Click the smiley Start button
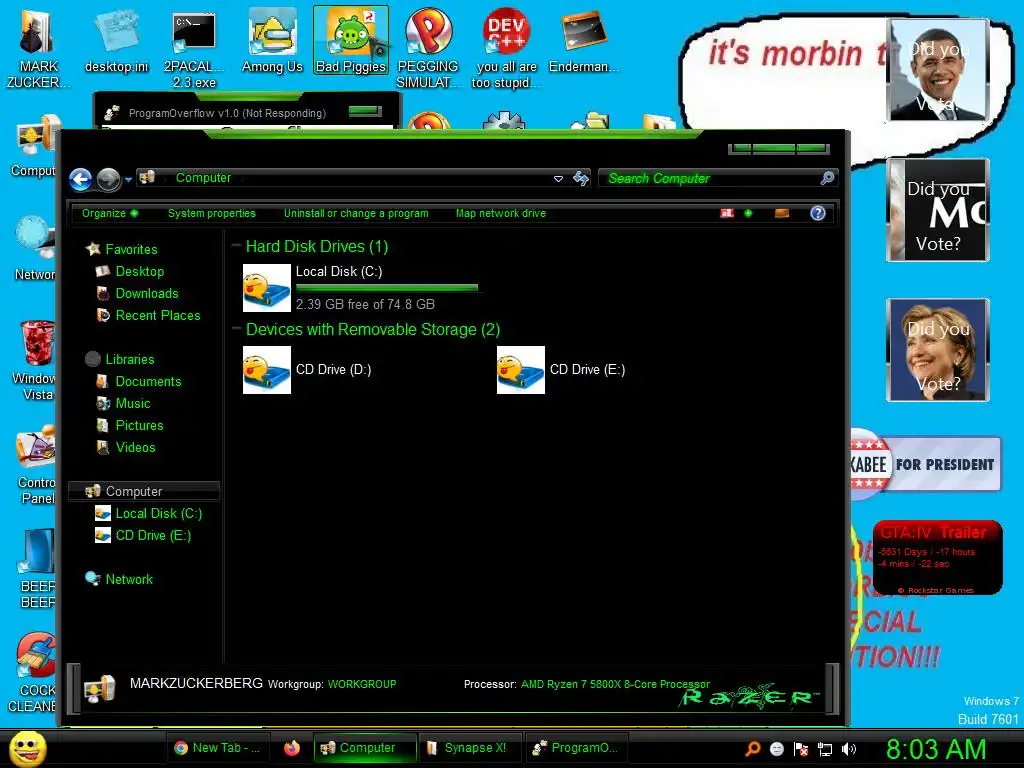The width and height of the screenshot is (1024, 768). tap(27, 748)
